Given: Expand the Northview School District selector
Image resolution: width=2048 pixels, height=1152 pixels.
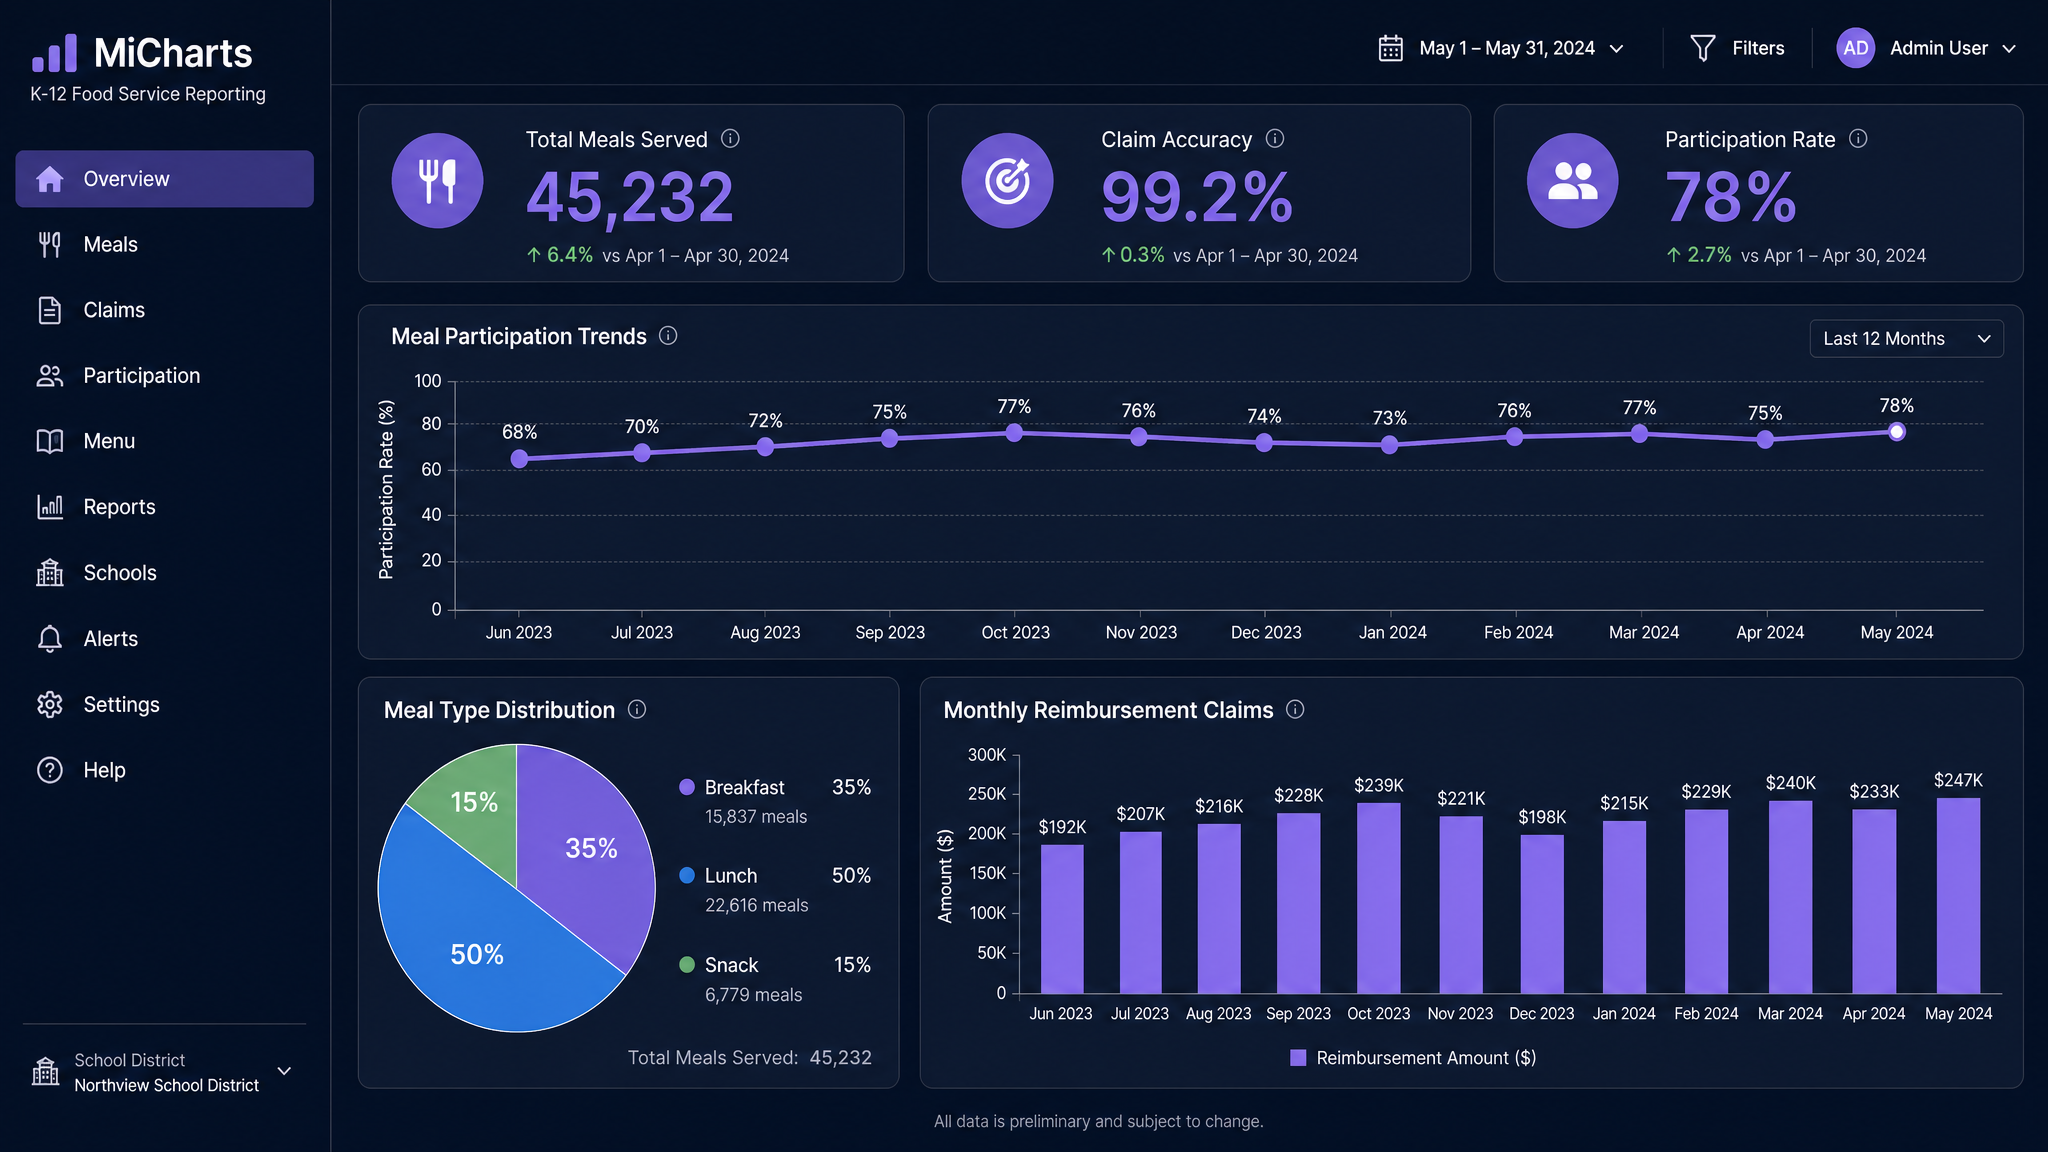Looking at the screenshot, I should coord(162,1072).
